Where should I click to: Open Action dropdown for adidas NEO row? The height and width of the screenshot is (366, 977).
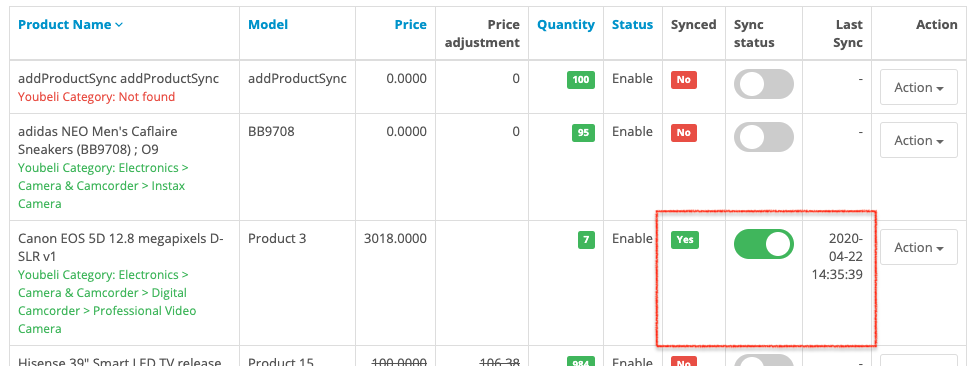coord(918,140)
